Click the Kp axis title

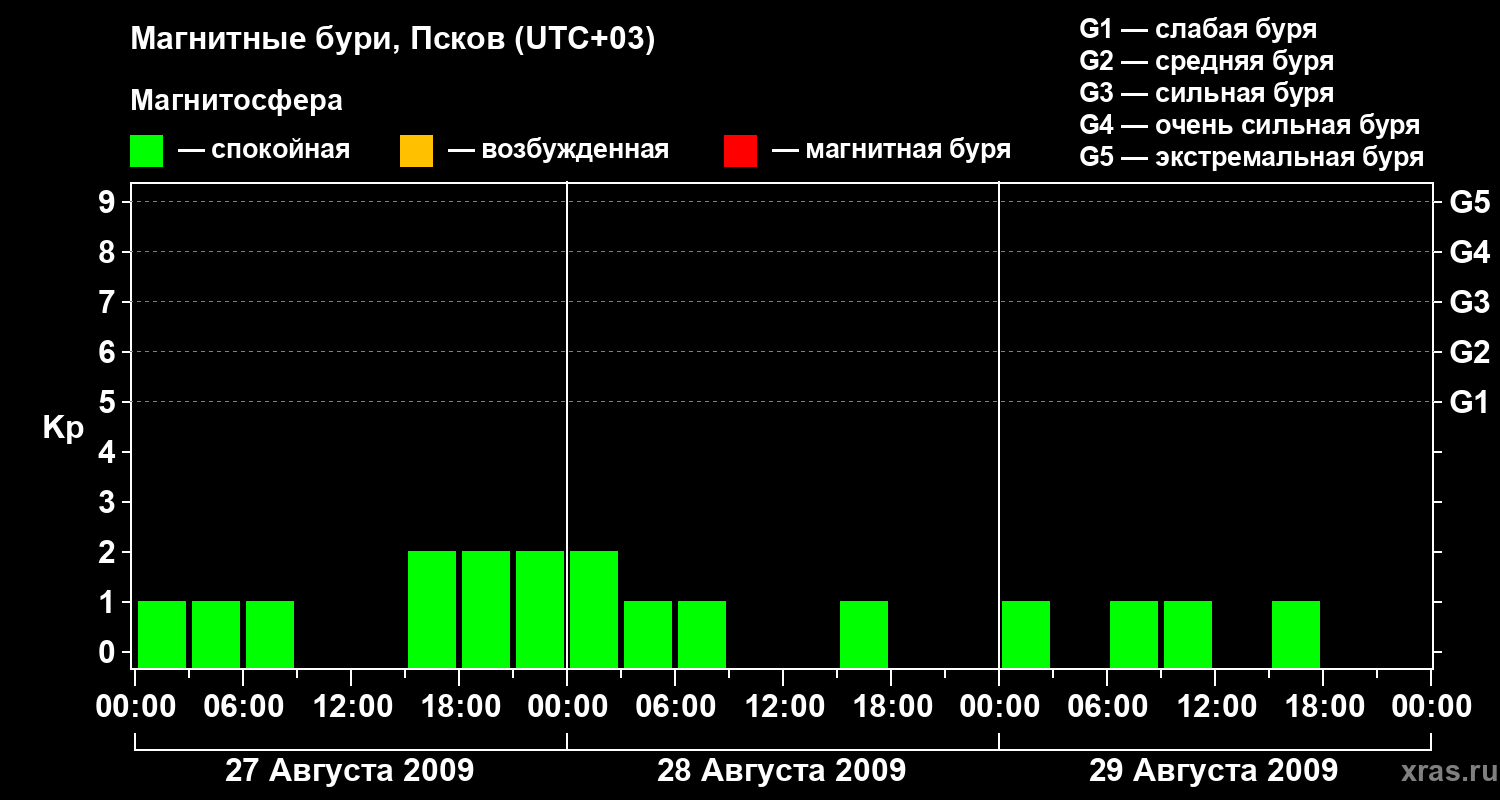pyautogui.click(x=63, y=428)
